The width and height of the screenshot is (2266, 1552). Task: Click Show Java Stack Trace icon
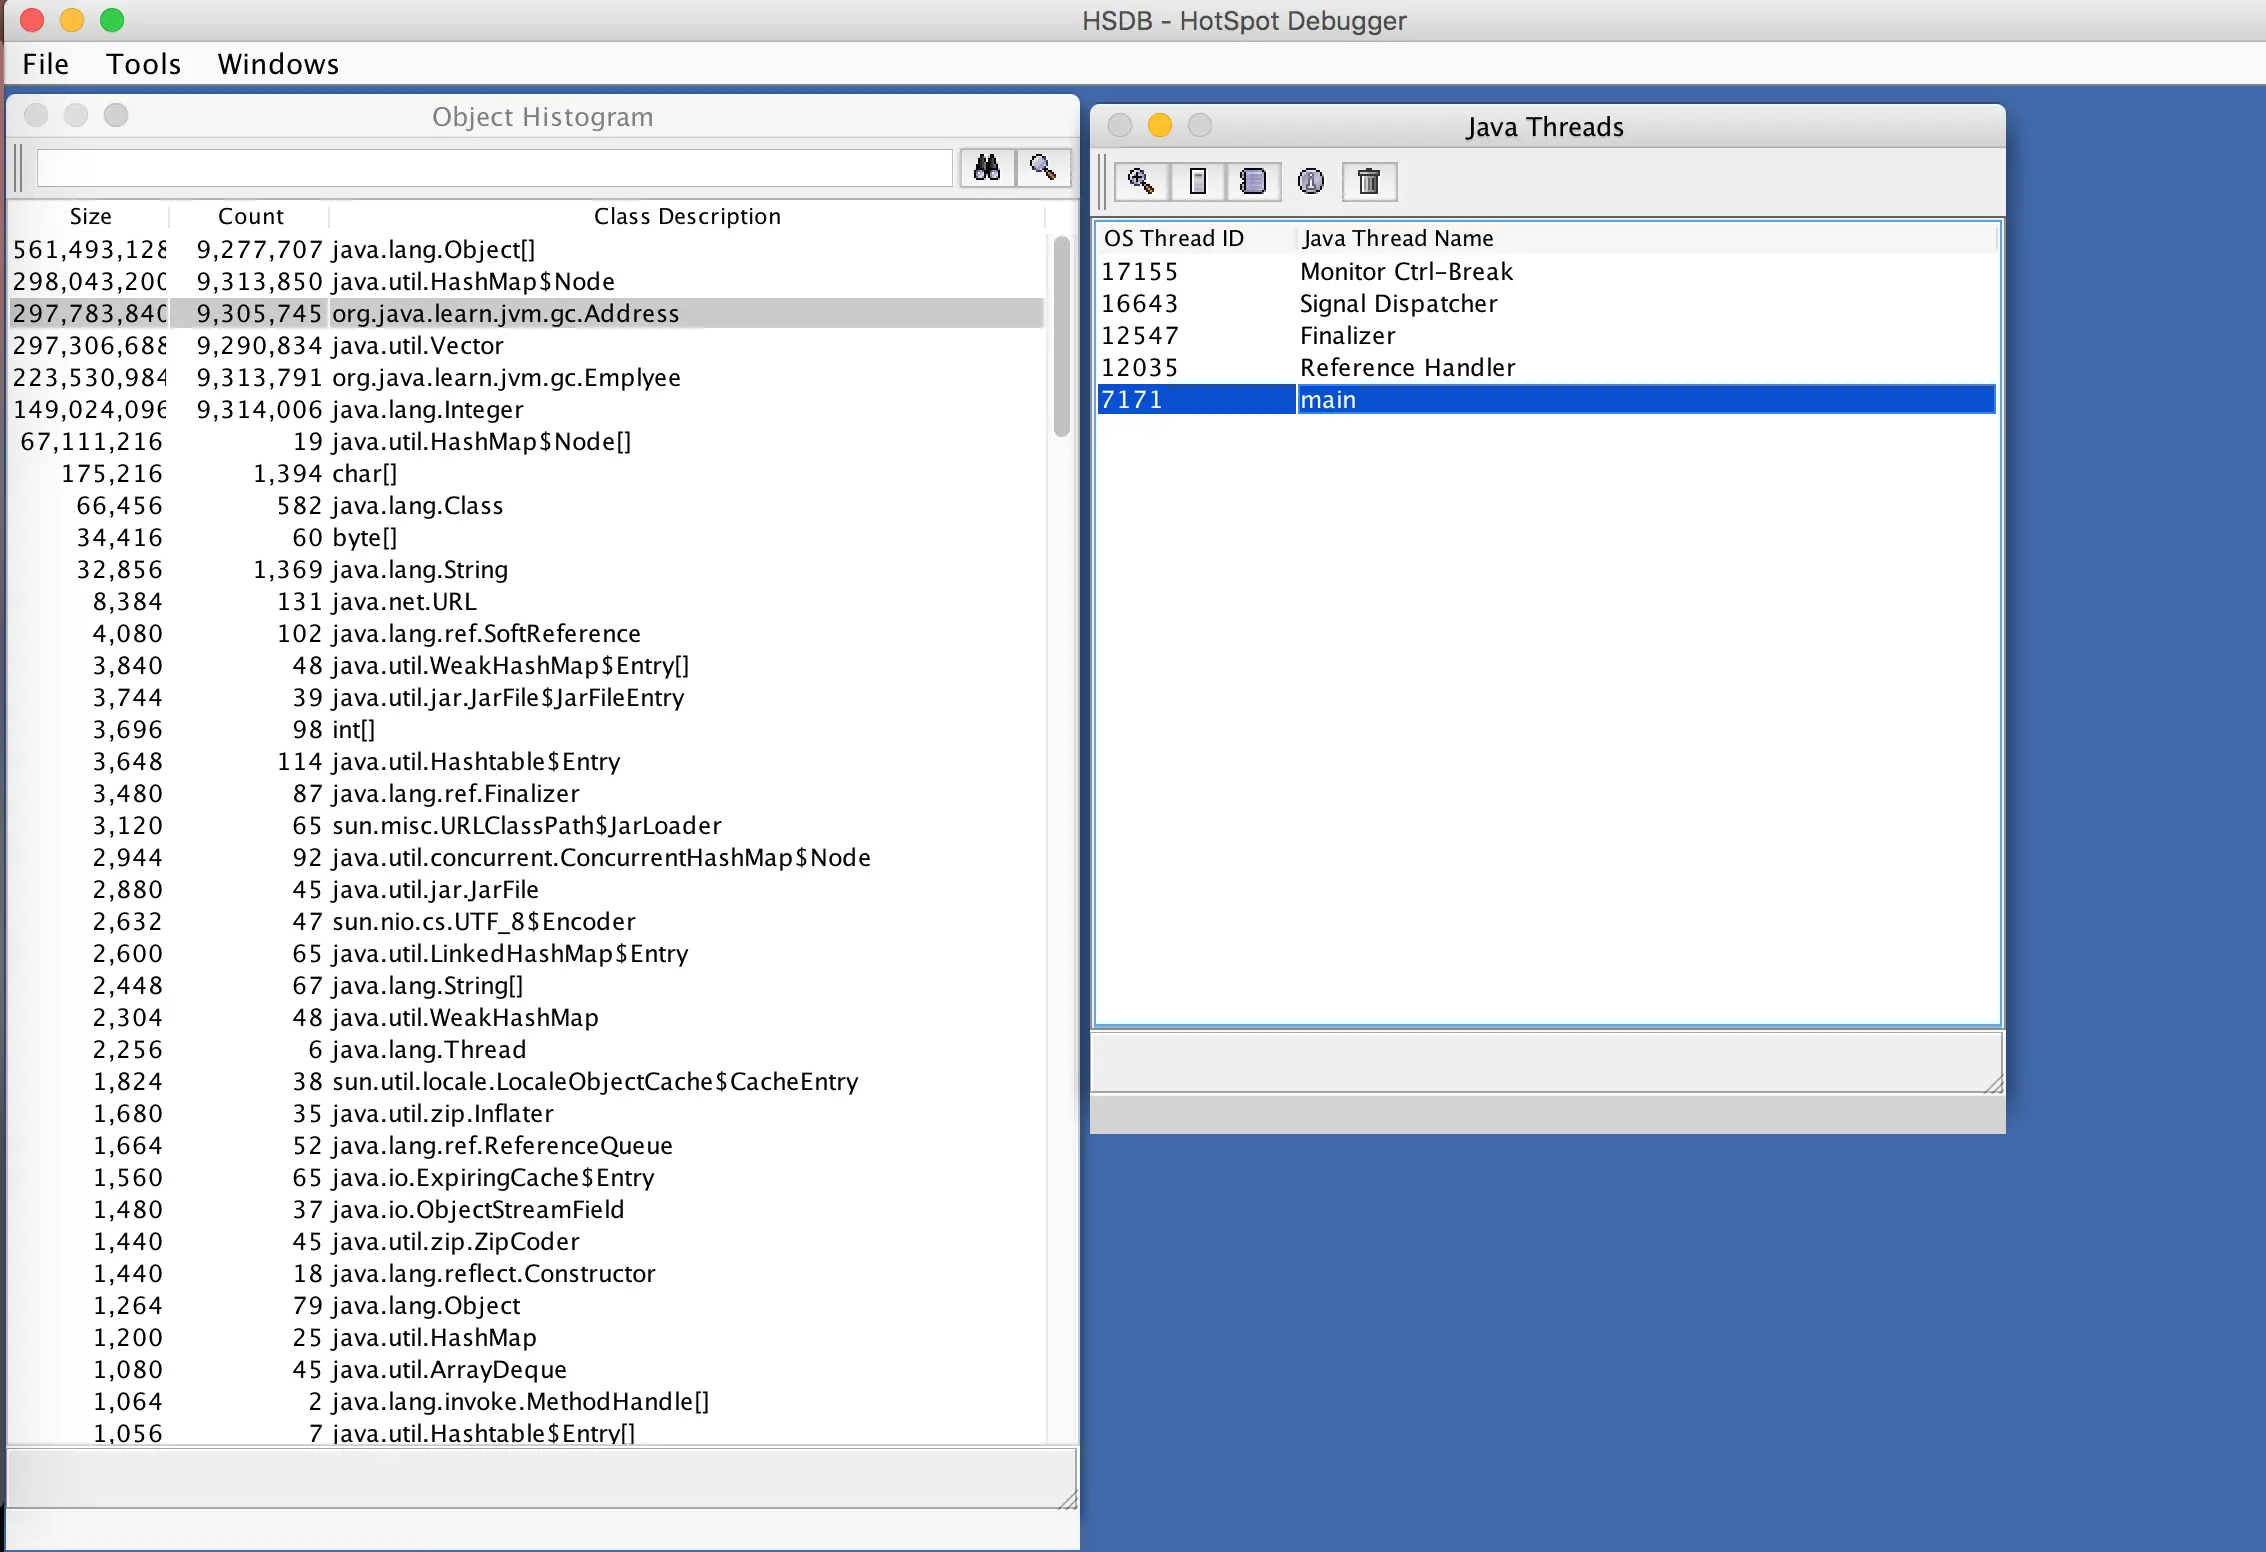tap(1253, 182)
